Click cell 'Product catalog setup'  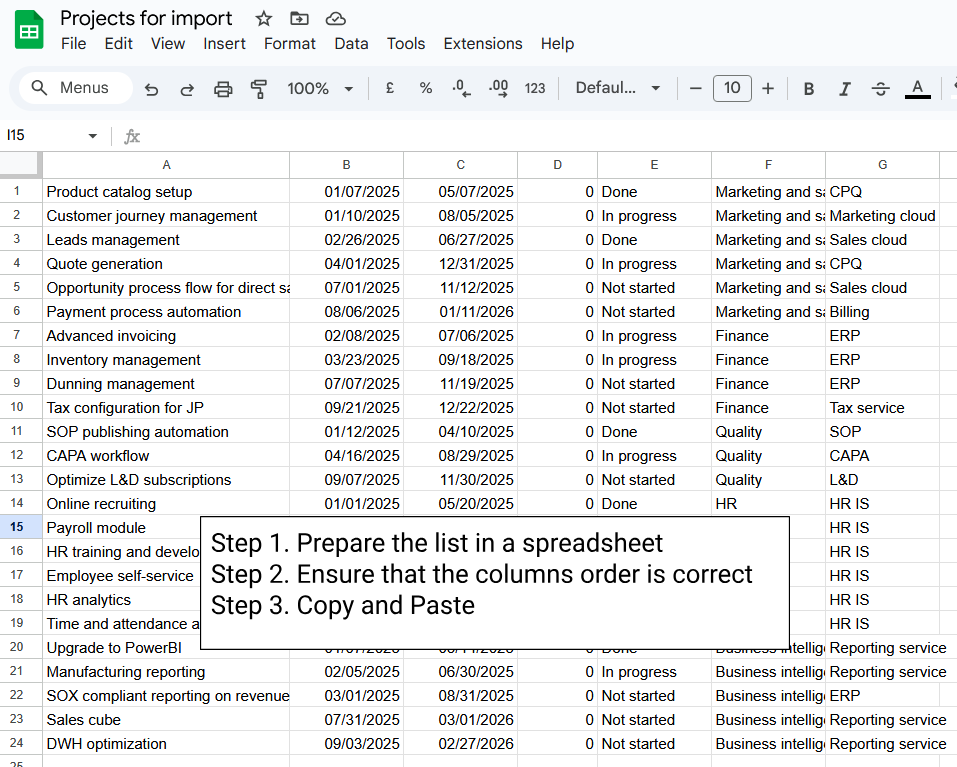pyautogui.click(x=166, y=192)
